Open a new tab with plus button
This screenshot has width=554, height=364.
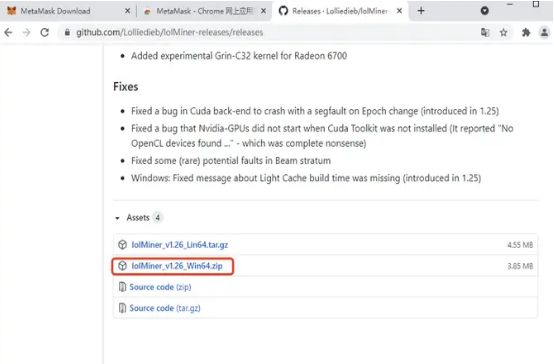[421, 11]
